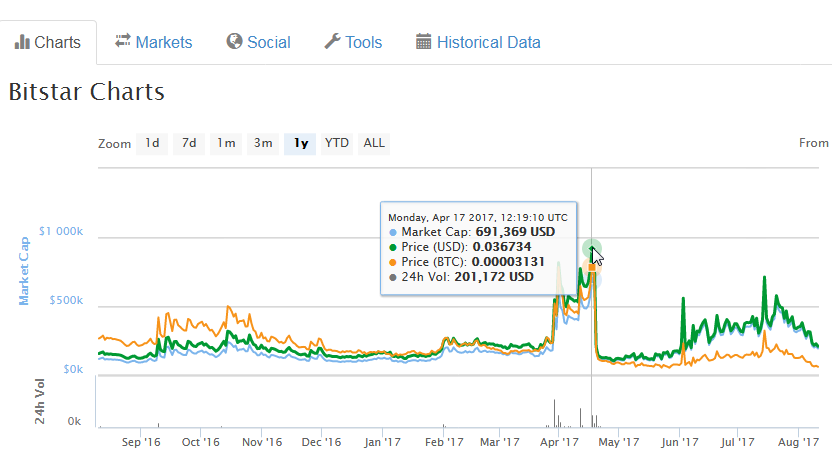
Task: Click the Zoom label
Action: [x=115, y=144]
